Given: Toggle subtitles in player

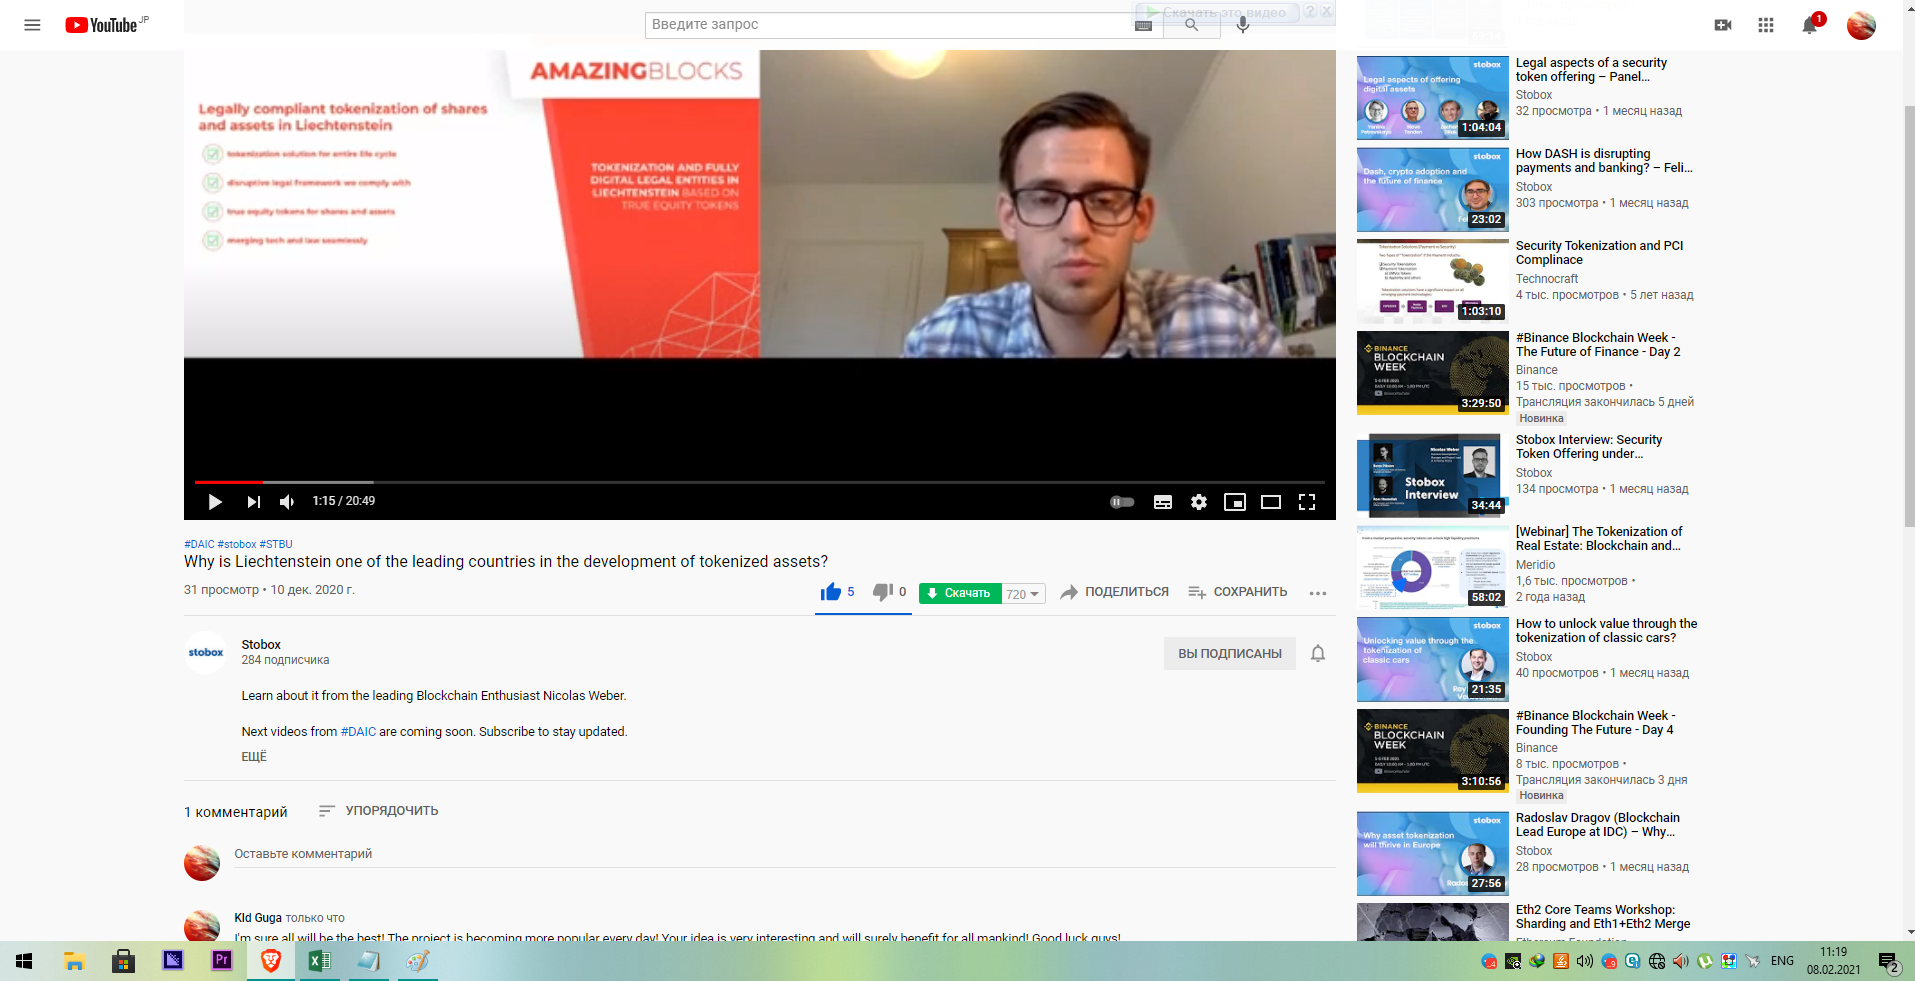Looking at the screenshot, I should pos(1163,502).
